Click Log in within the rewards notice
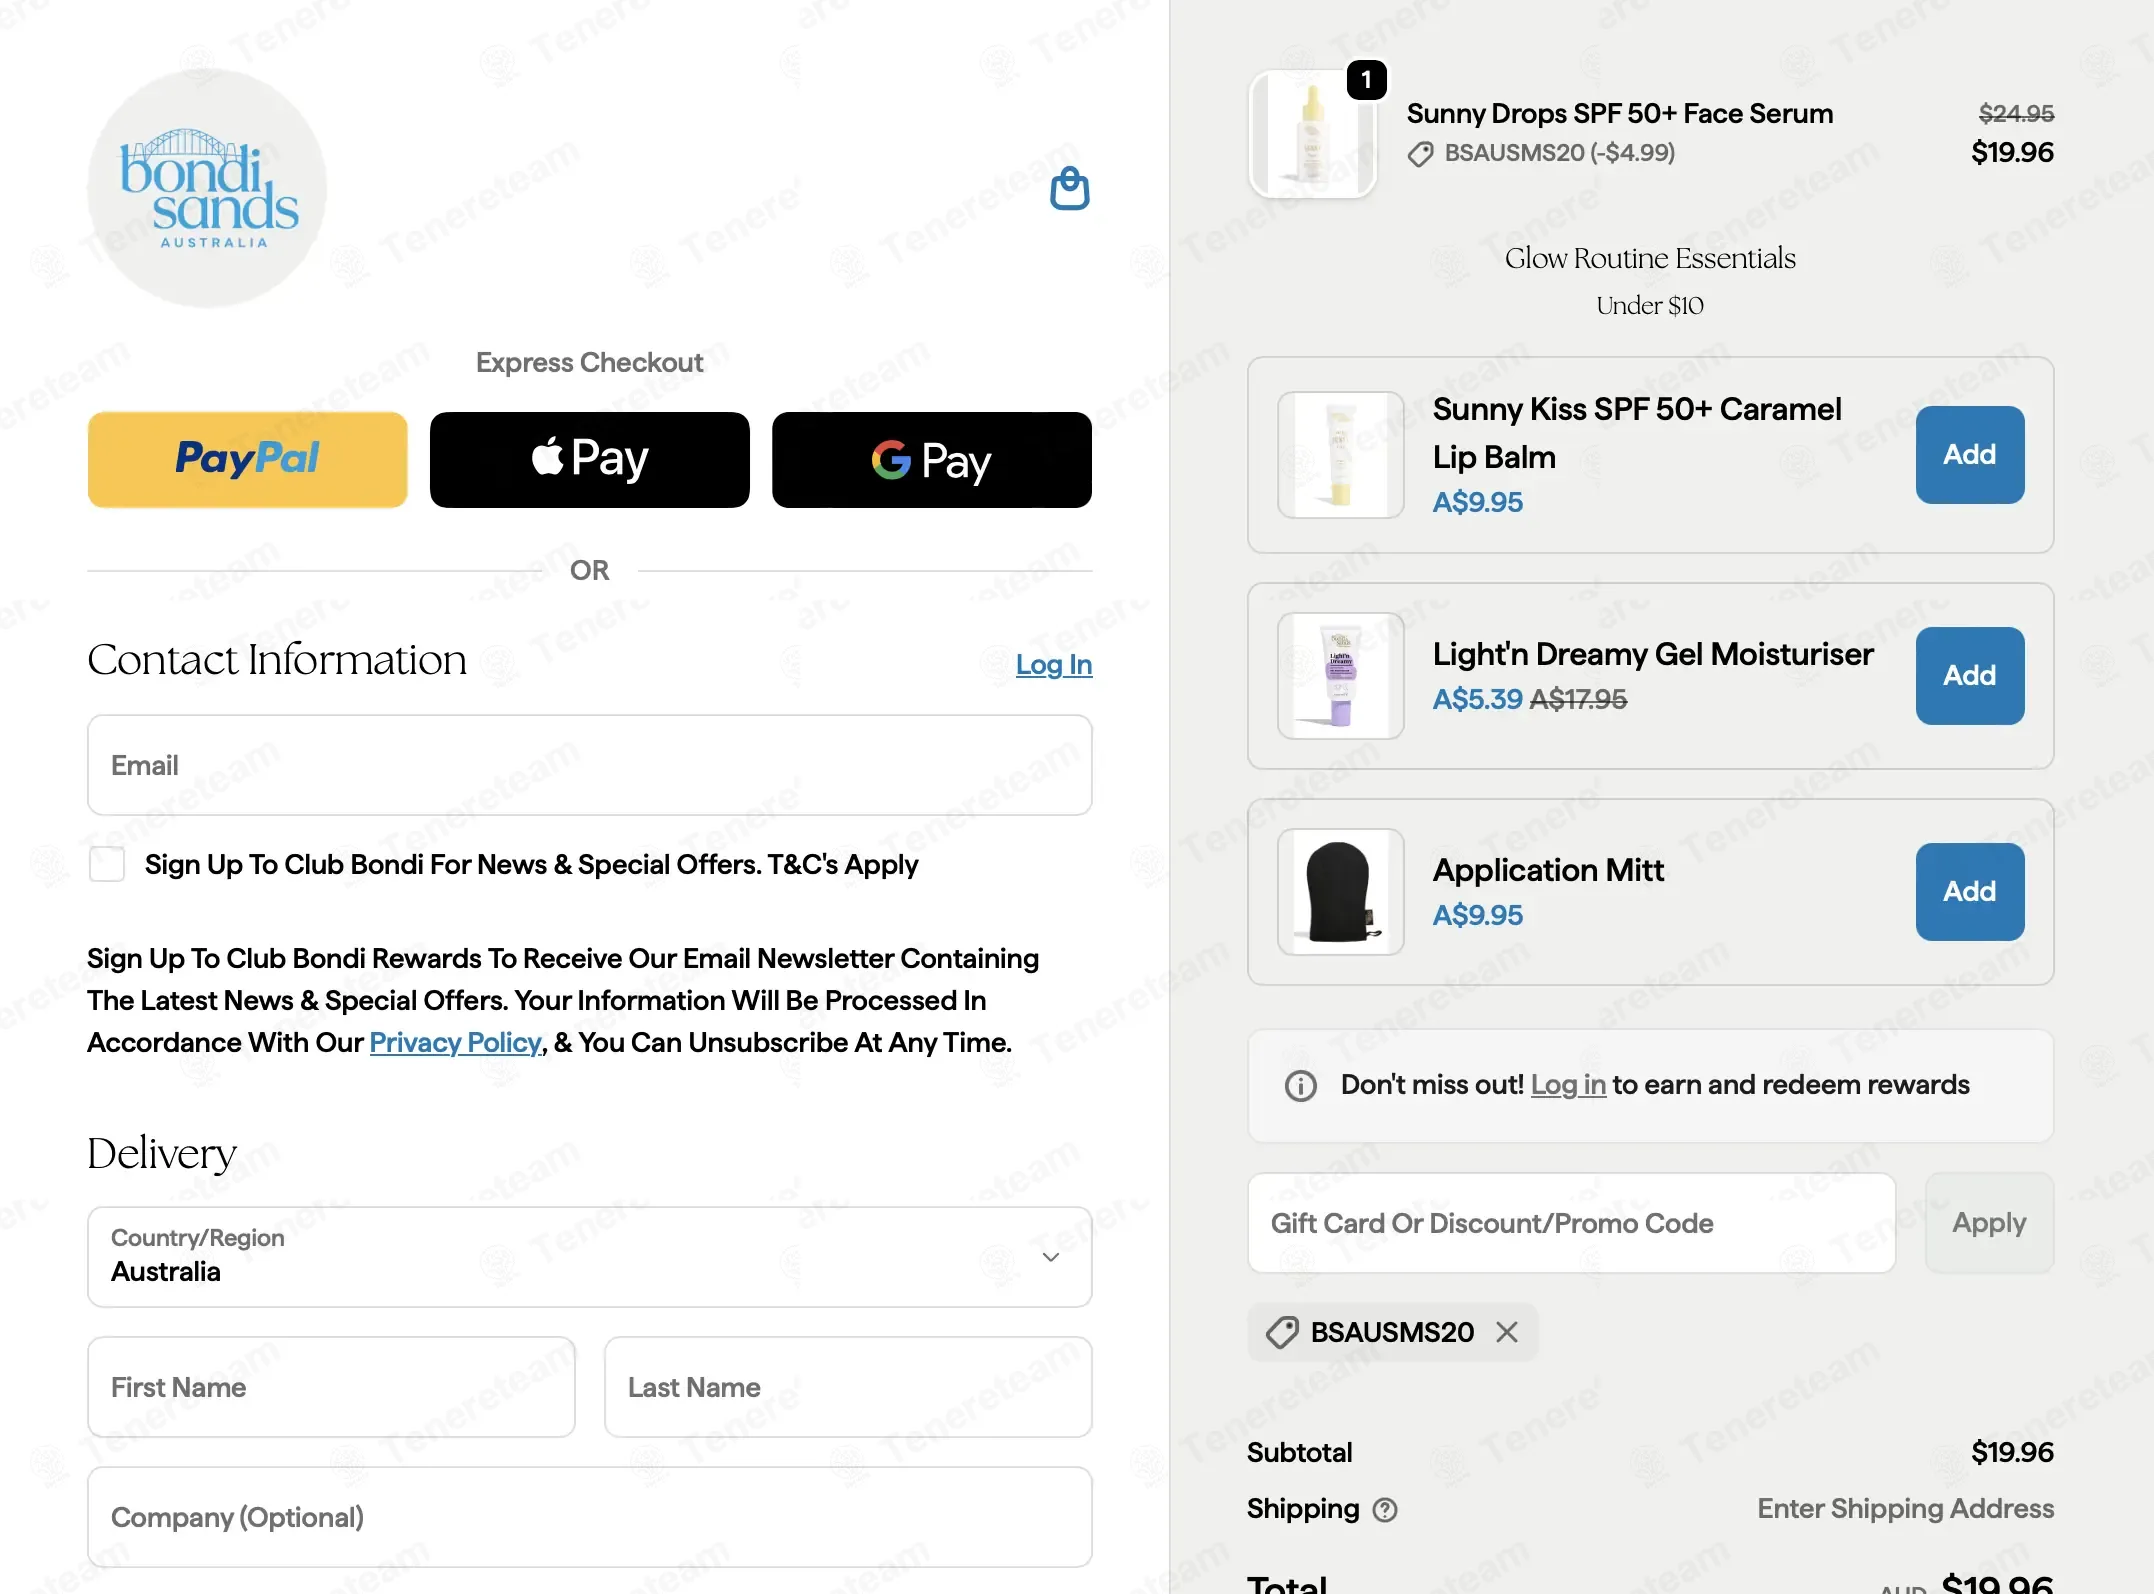Screen dimensions: 2154x1594 (1568, 1085)
